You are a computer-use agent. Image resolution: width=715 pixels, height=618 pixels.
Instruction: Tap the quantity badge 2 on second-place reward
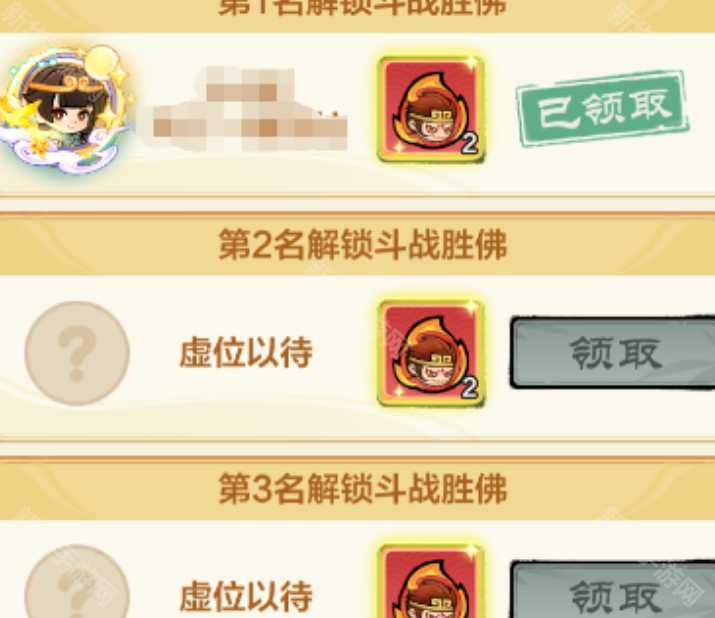469,388
